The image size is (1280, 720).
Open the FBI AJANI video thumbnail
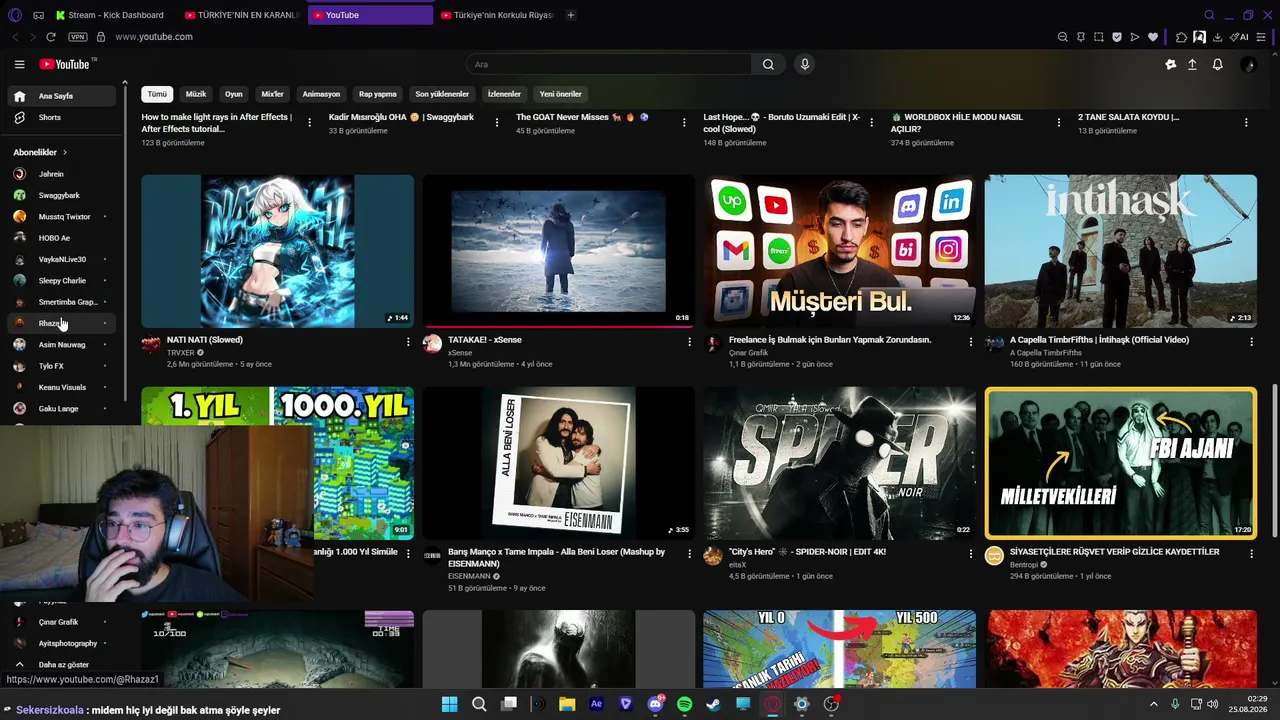[x=1121, y=463]
